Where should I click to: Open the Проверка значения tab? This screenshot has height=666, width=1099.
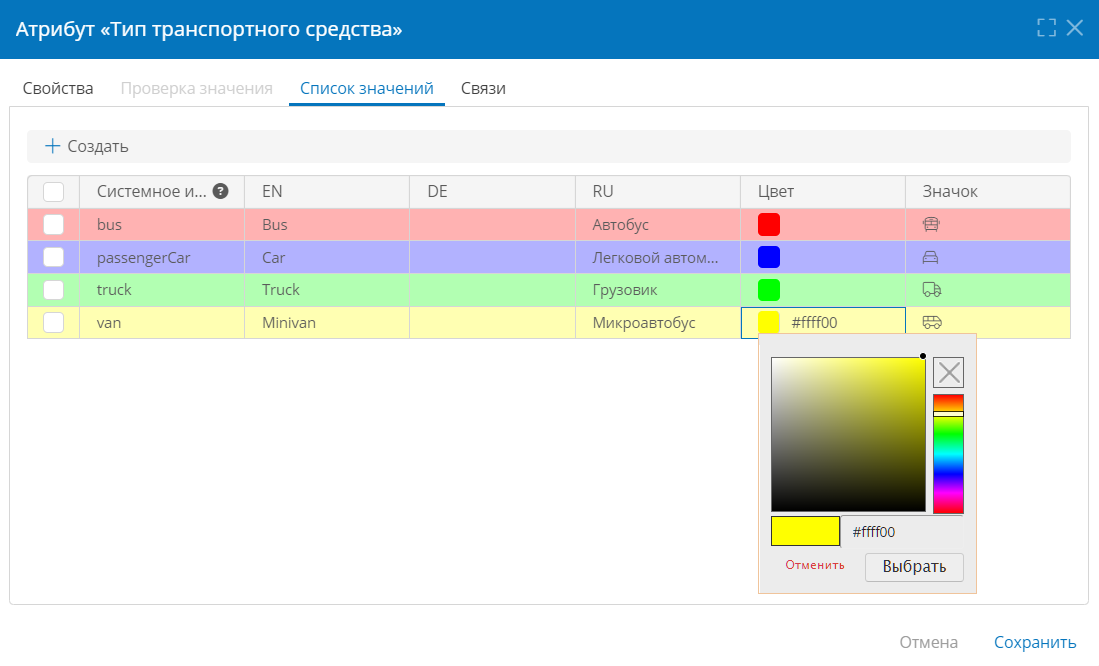(196, 88)
